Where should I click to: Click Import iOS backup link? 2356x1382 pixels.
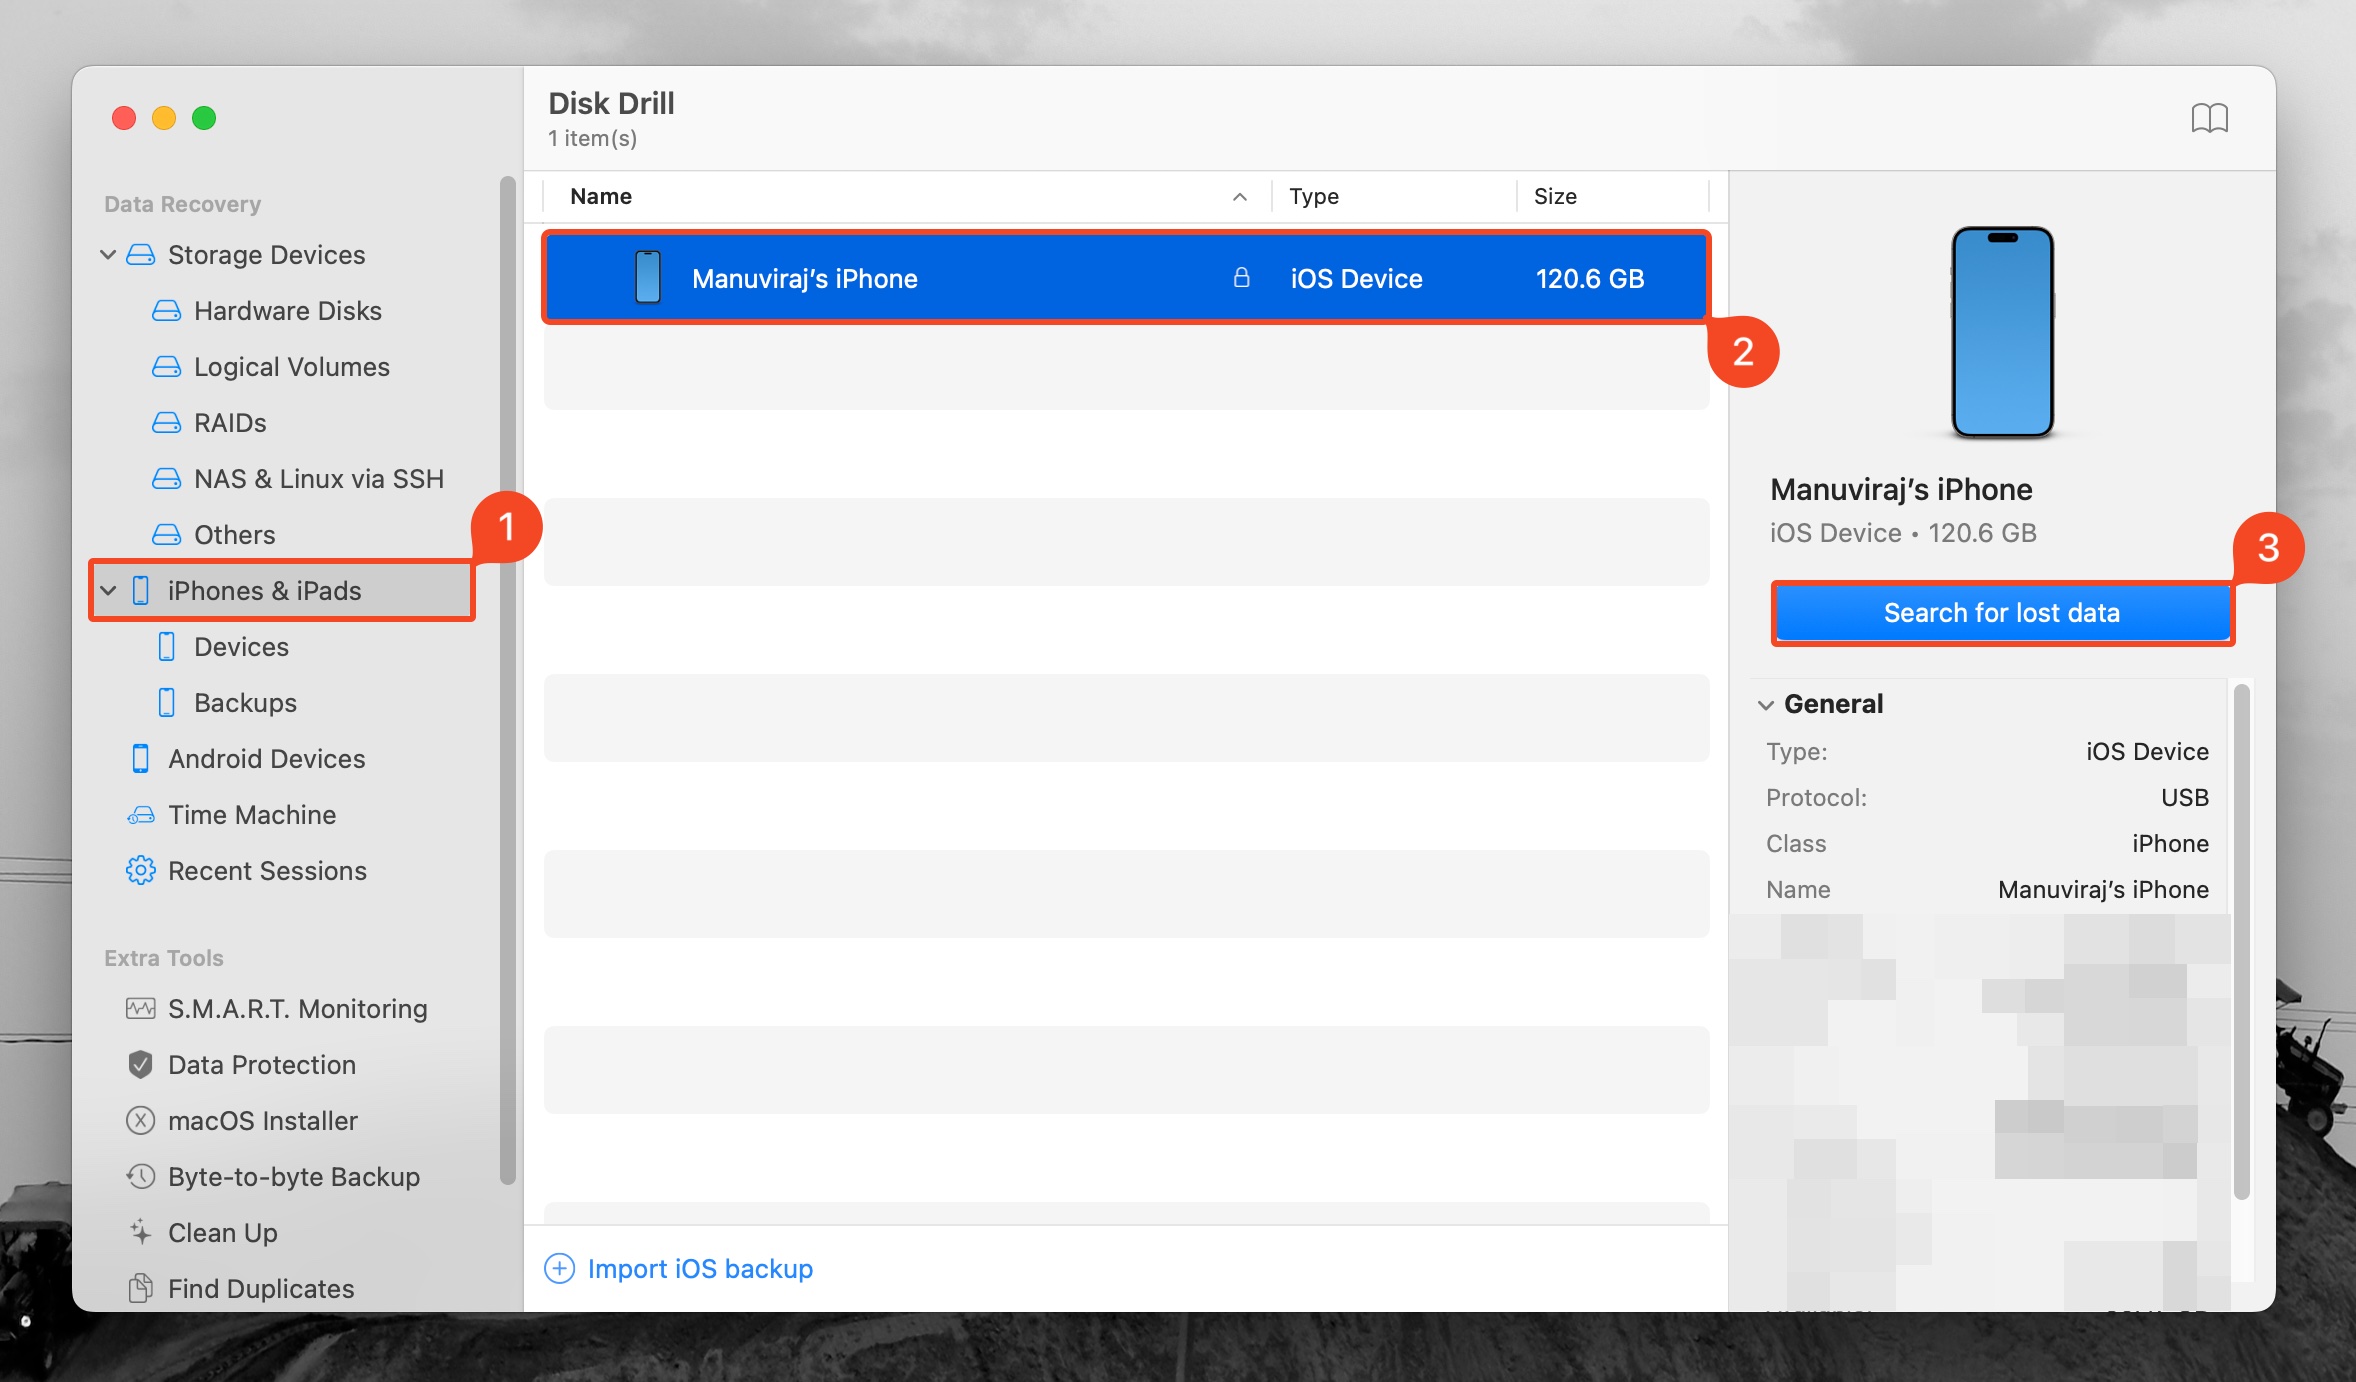point(699,1268)
